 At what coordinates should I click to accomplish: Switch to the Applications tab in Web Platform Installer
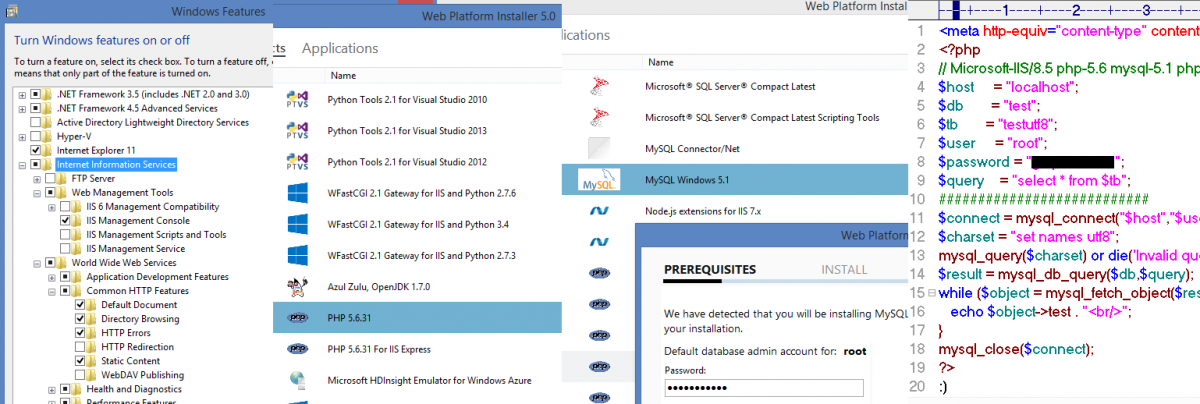[x=340, y=48]
